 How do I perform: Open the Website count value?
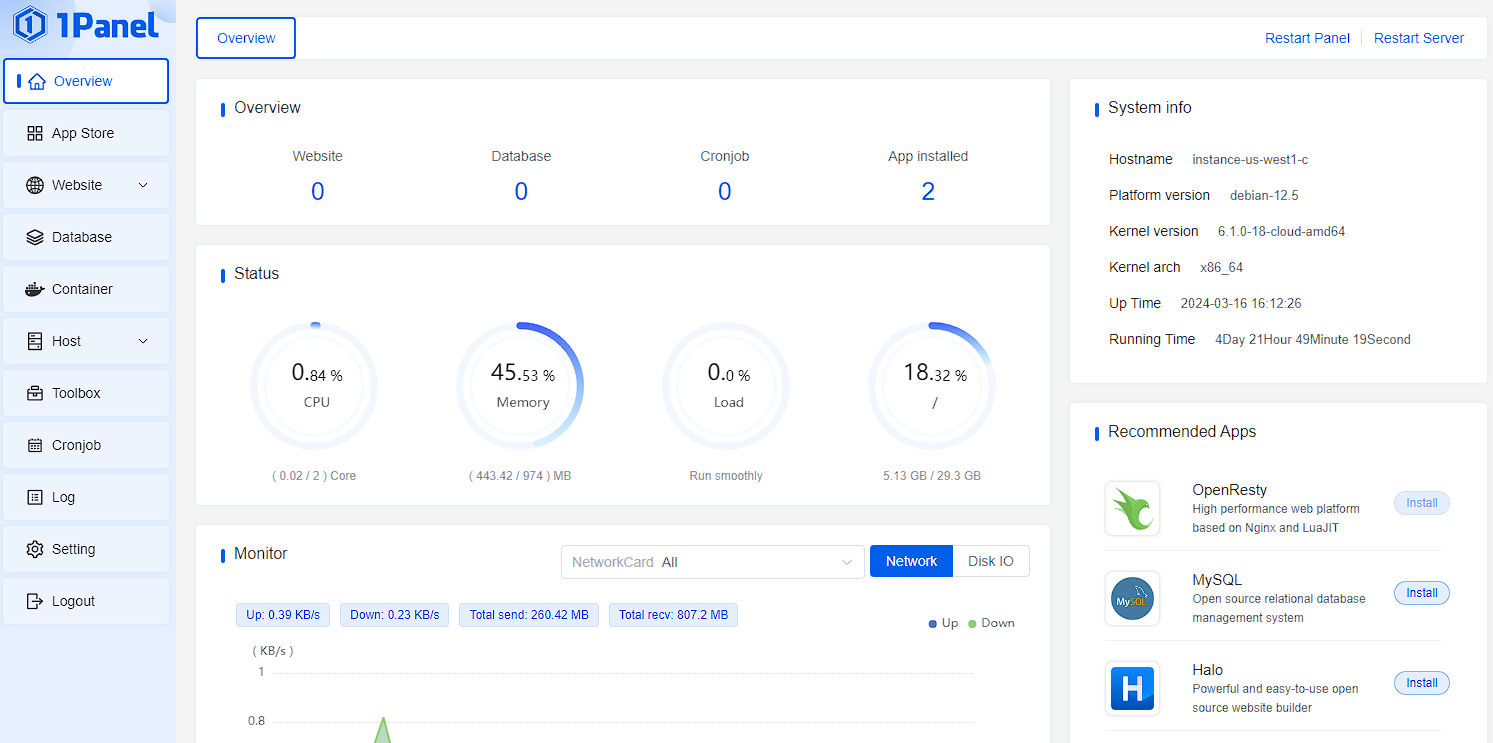tap(318, 191)
